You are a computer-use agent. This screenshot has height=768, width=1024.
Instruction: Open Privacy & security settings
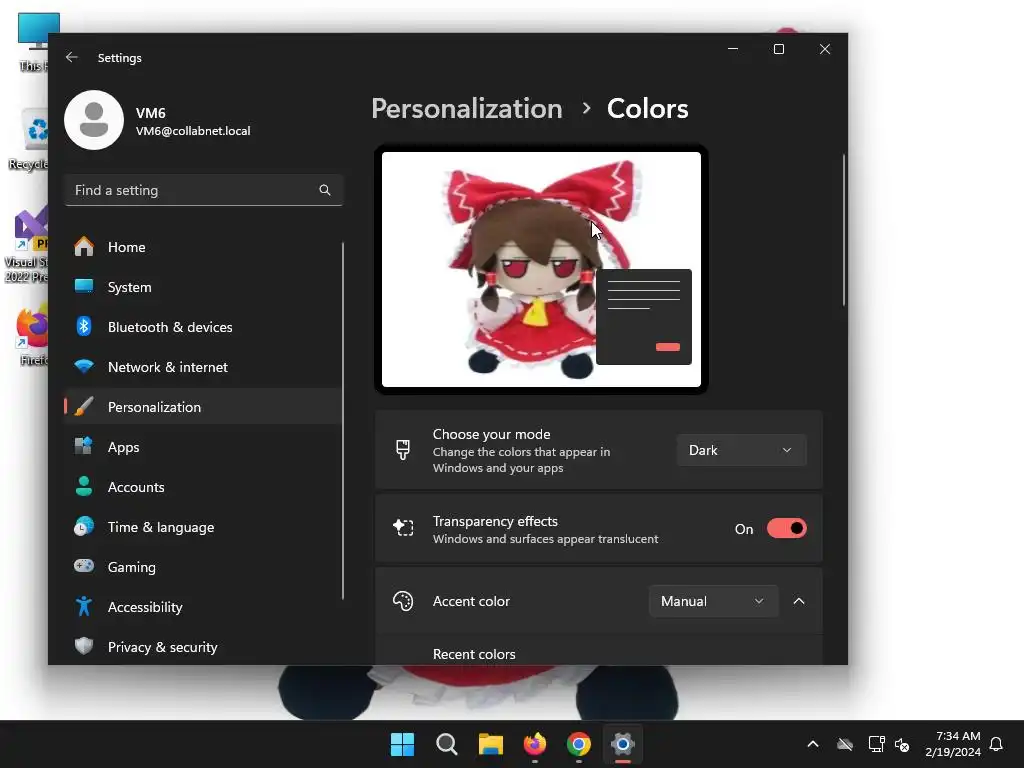pyautogui.click(x=203, y=647)
